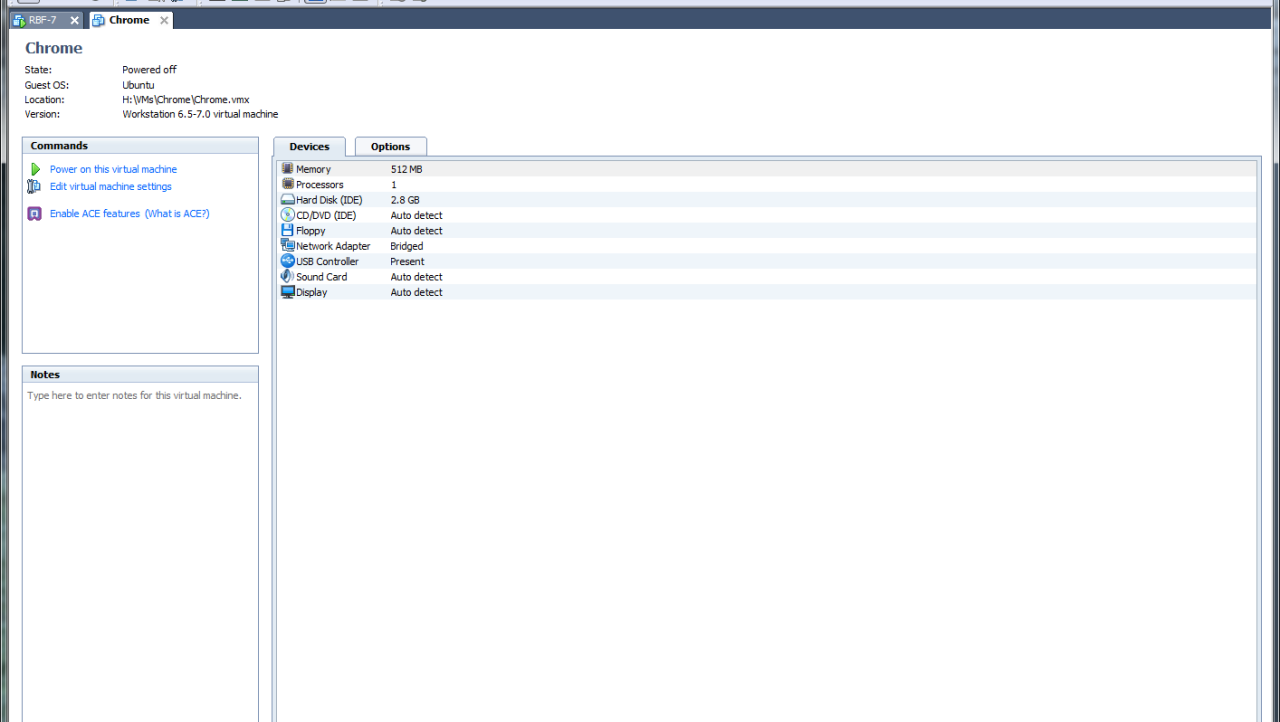Select the Floppy drive icon
This screenshot has width=1280, height=722.
pos(288,231)
